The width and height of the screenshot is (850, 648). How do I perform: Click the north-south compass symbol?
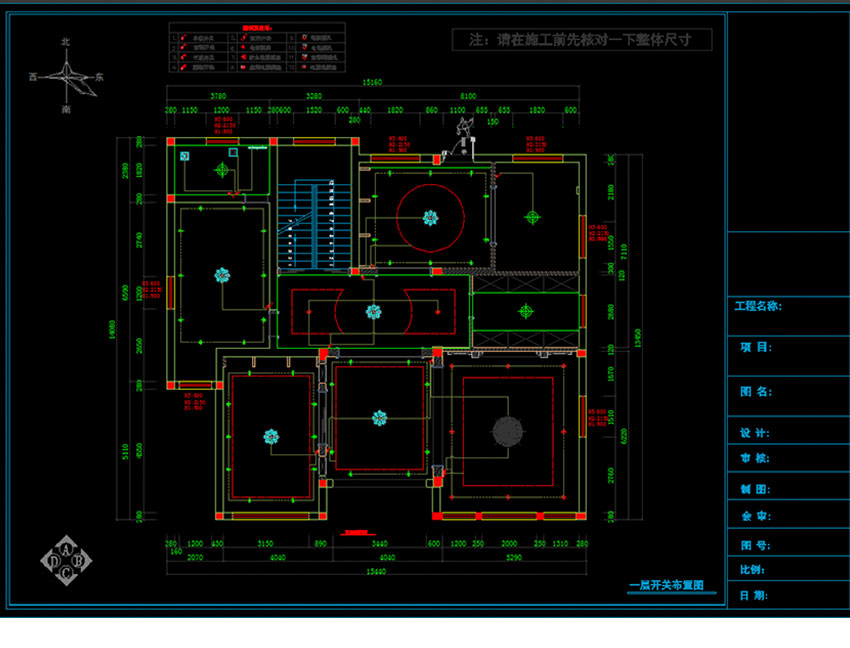66,75
